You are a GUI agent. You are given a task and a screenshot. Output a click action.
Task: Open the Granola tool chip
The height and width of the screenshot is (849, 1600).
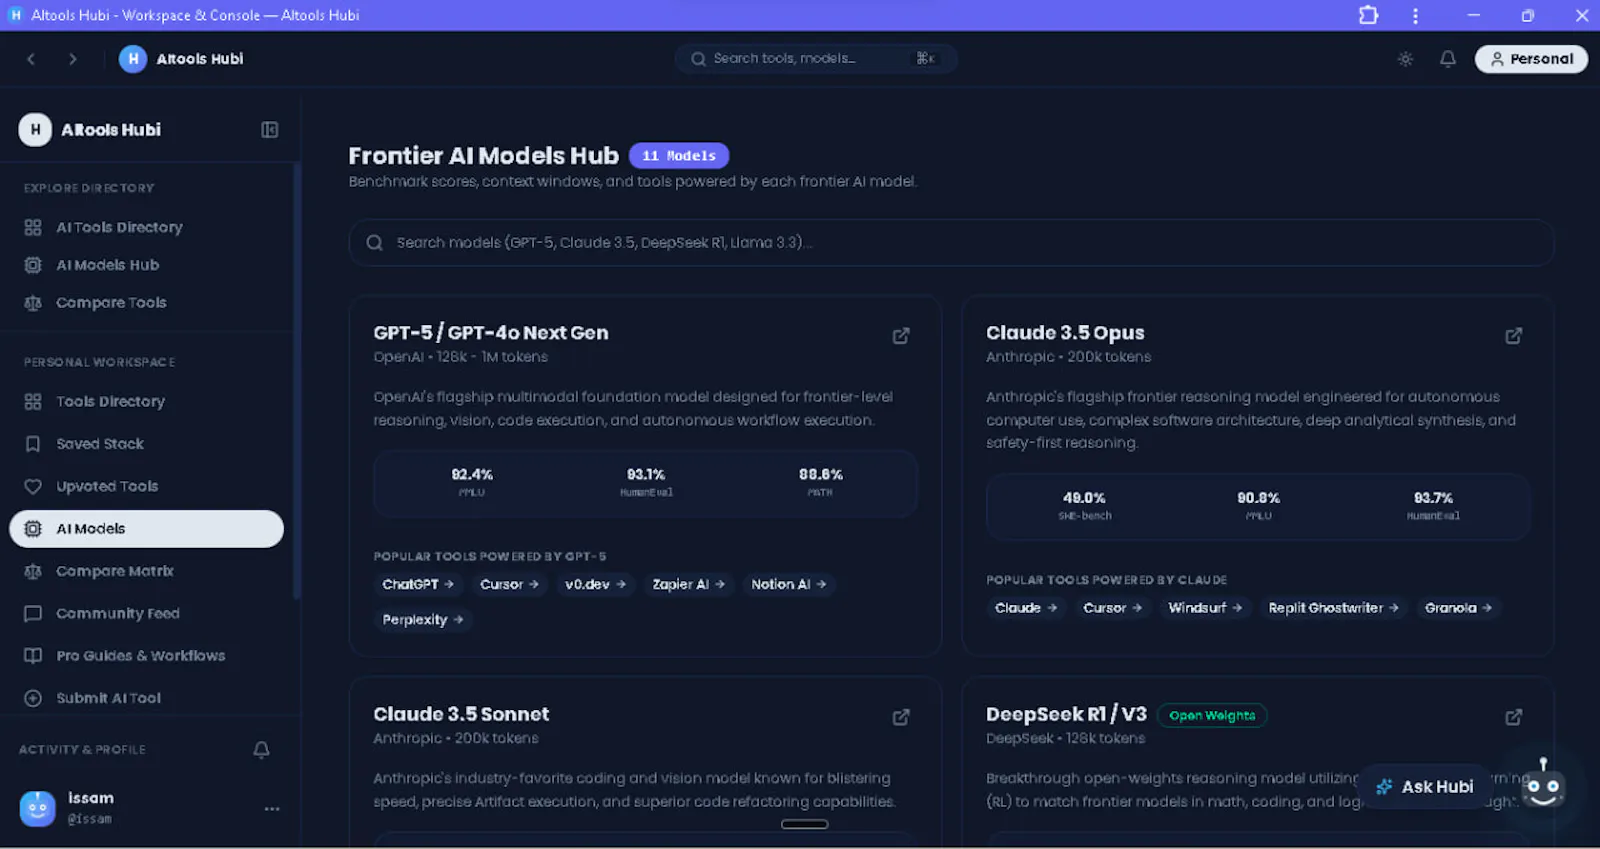1458,608
